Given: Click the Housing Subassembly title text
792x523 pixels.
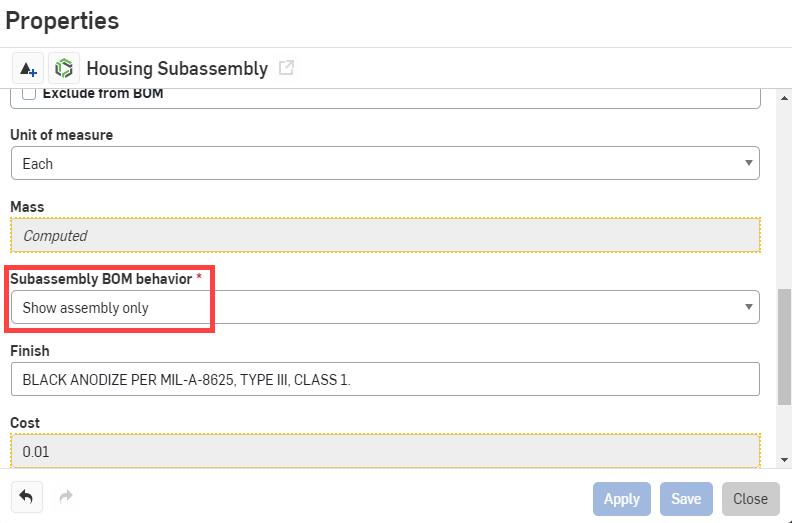Looking at the screenshot, I should click(x=177, y=69).
